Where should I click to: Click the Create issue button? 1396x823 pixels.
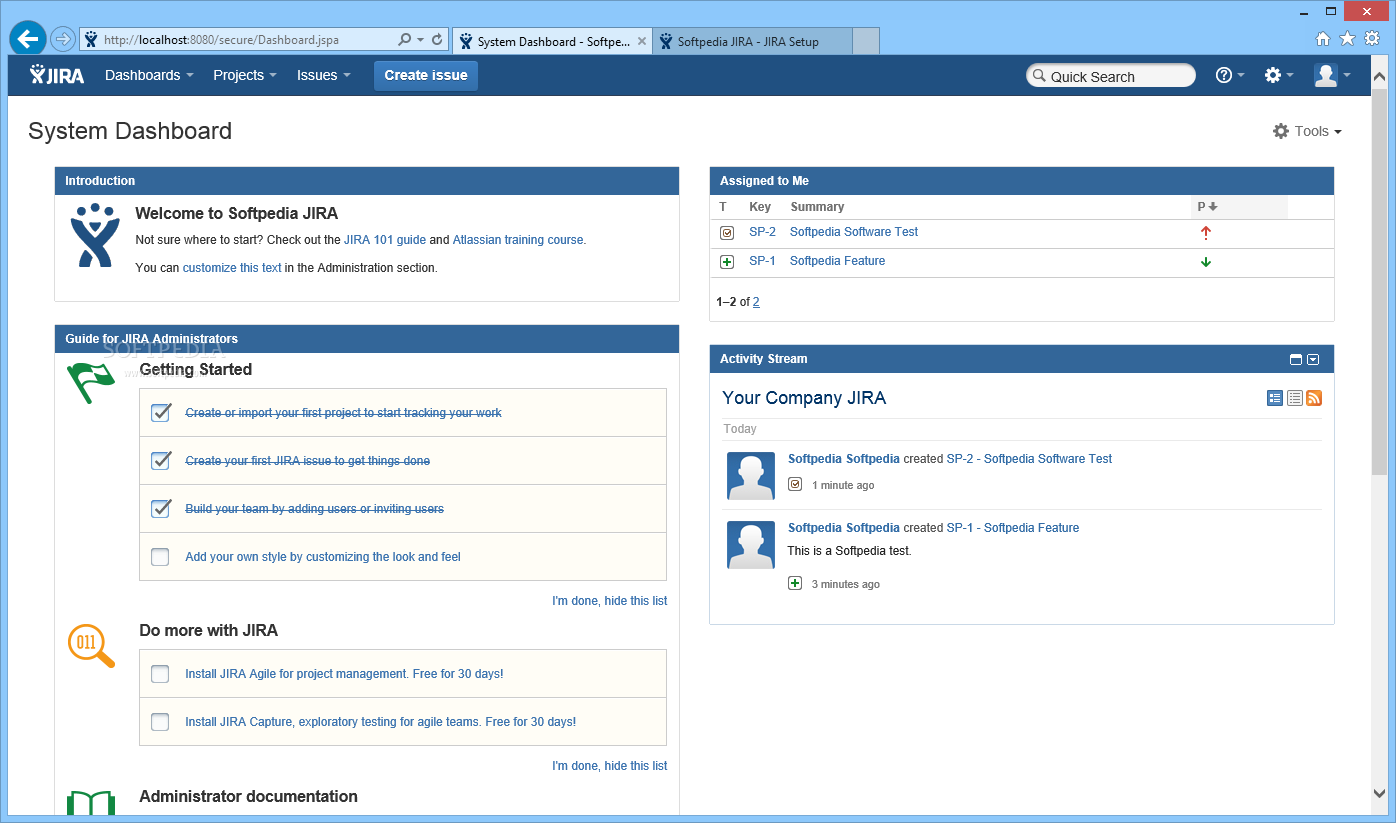[426, 75]
